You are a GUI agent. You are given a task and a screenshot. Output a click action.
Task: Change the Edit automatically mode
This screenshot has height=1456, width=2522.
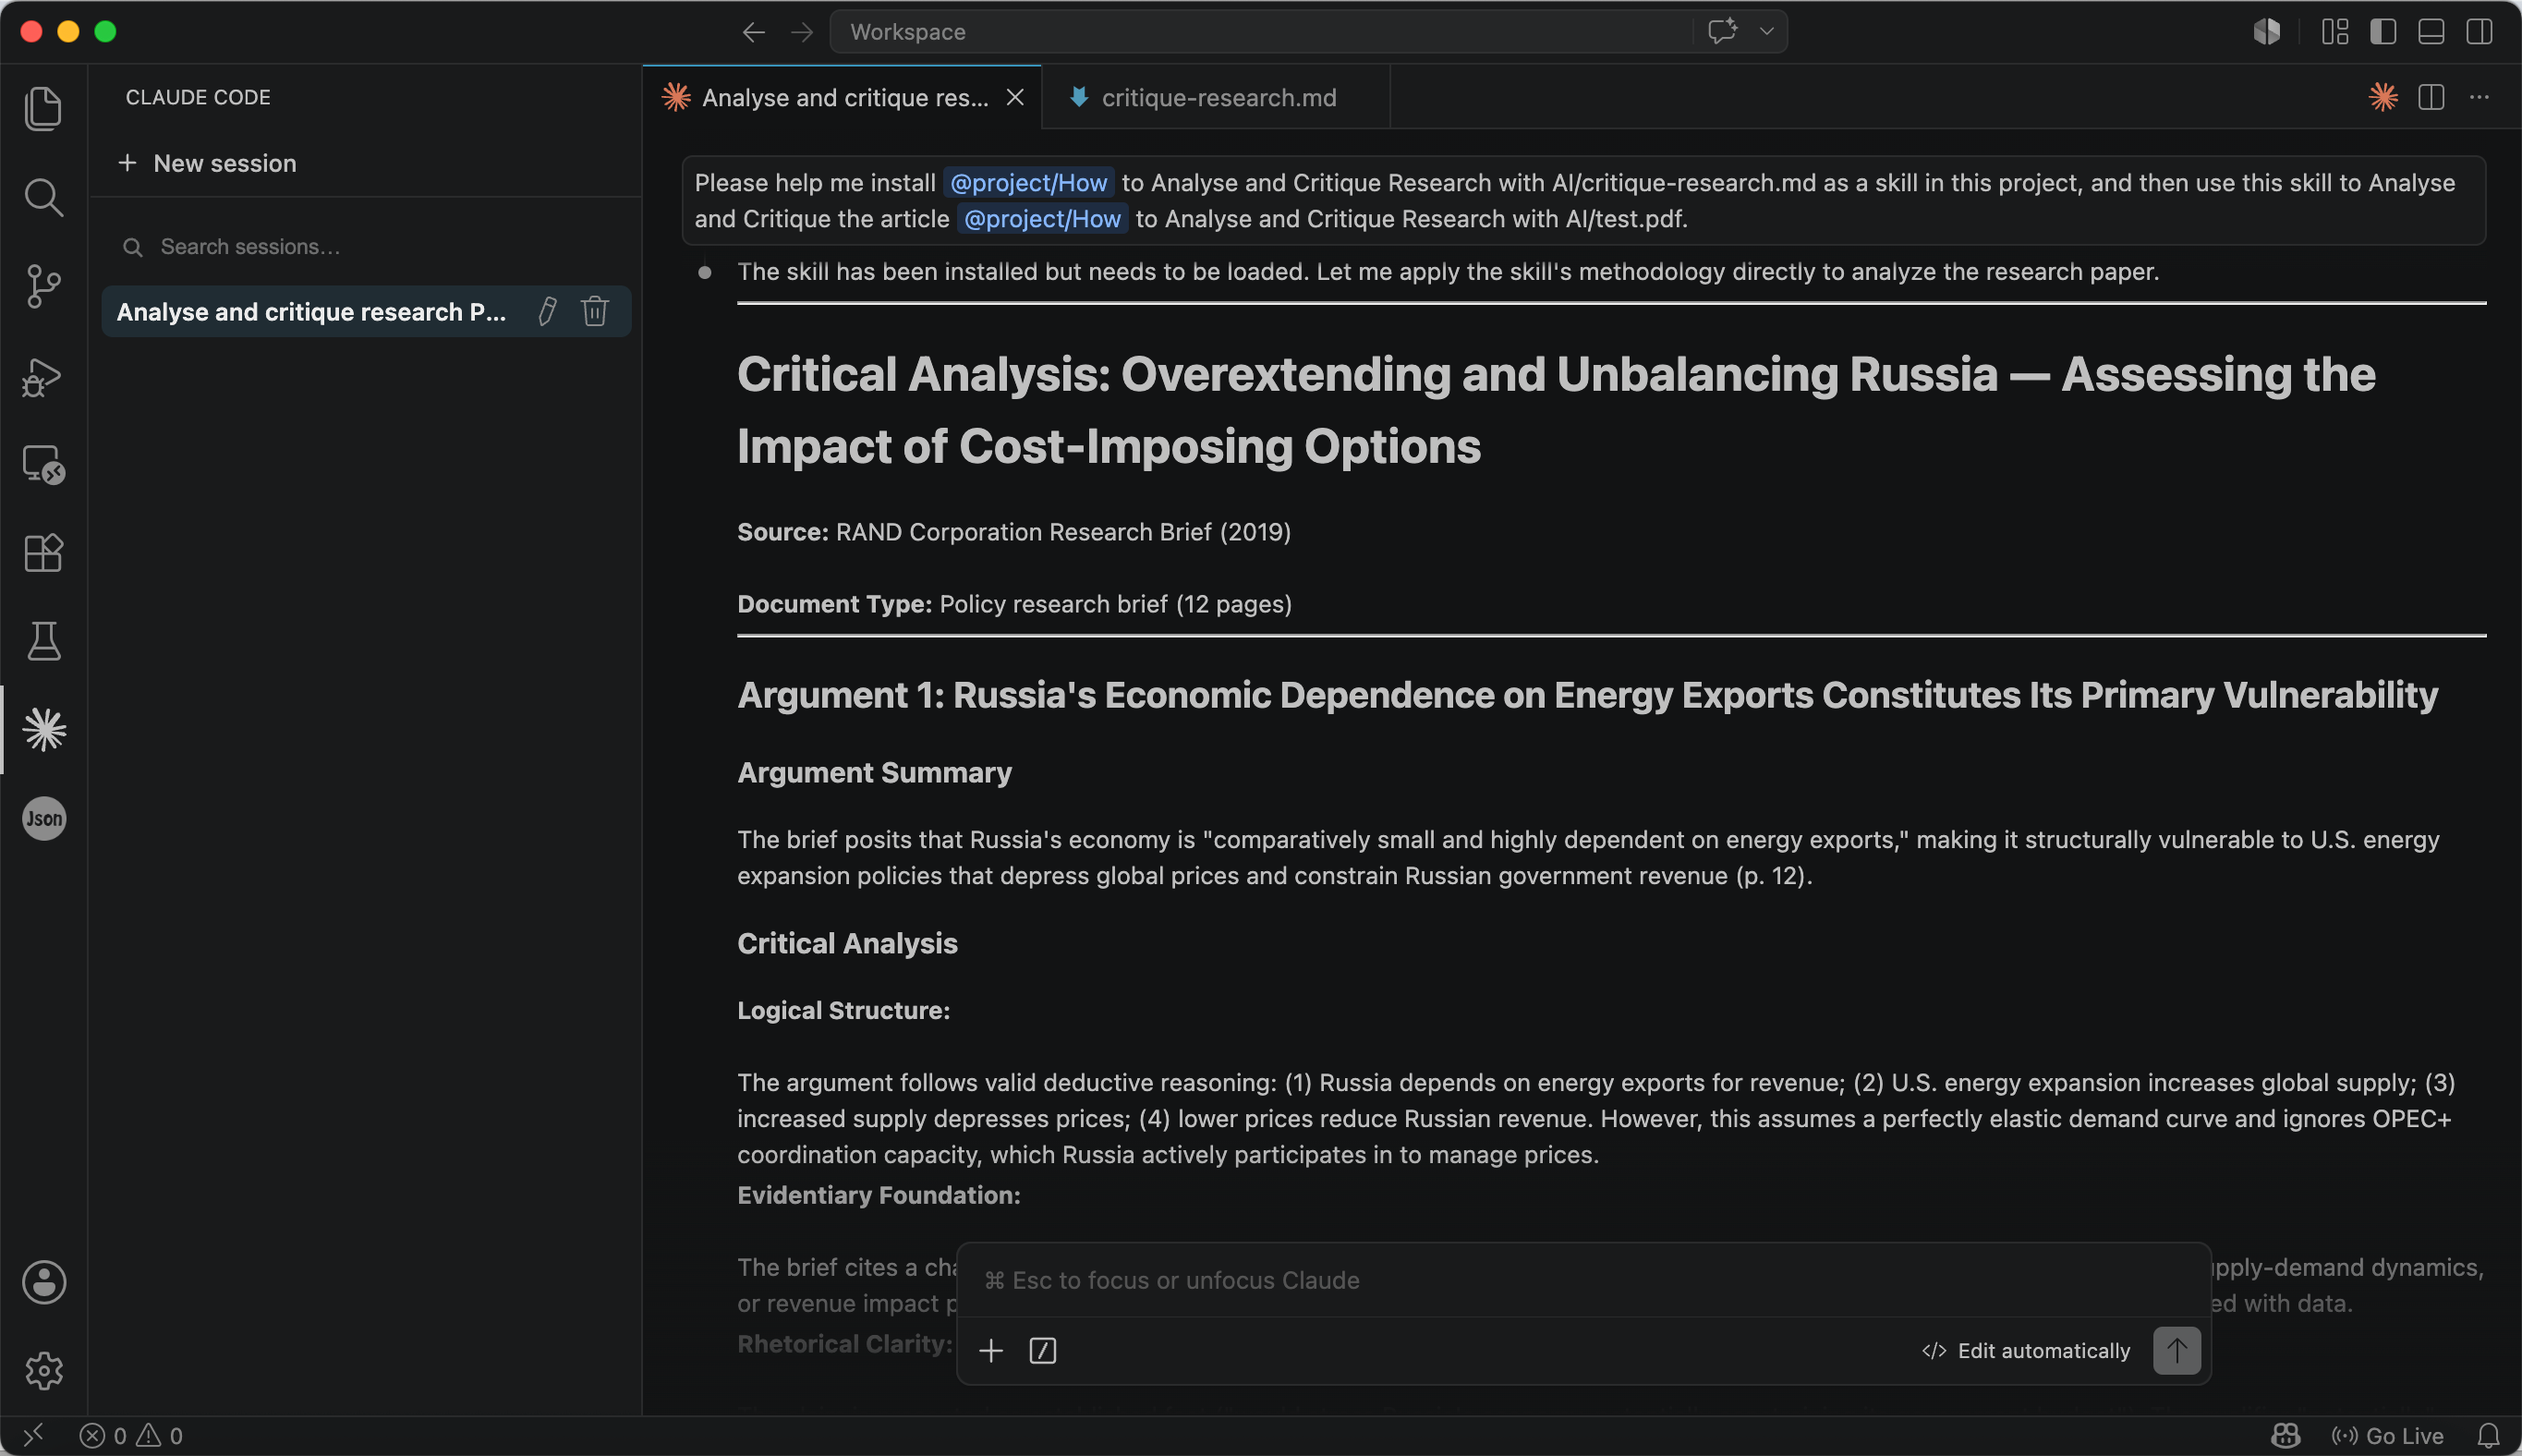tap(2026, 1351)
